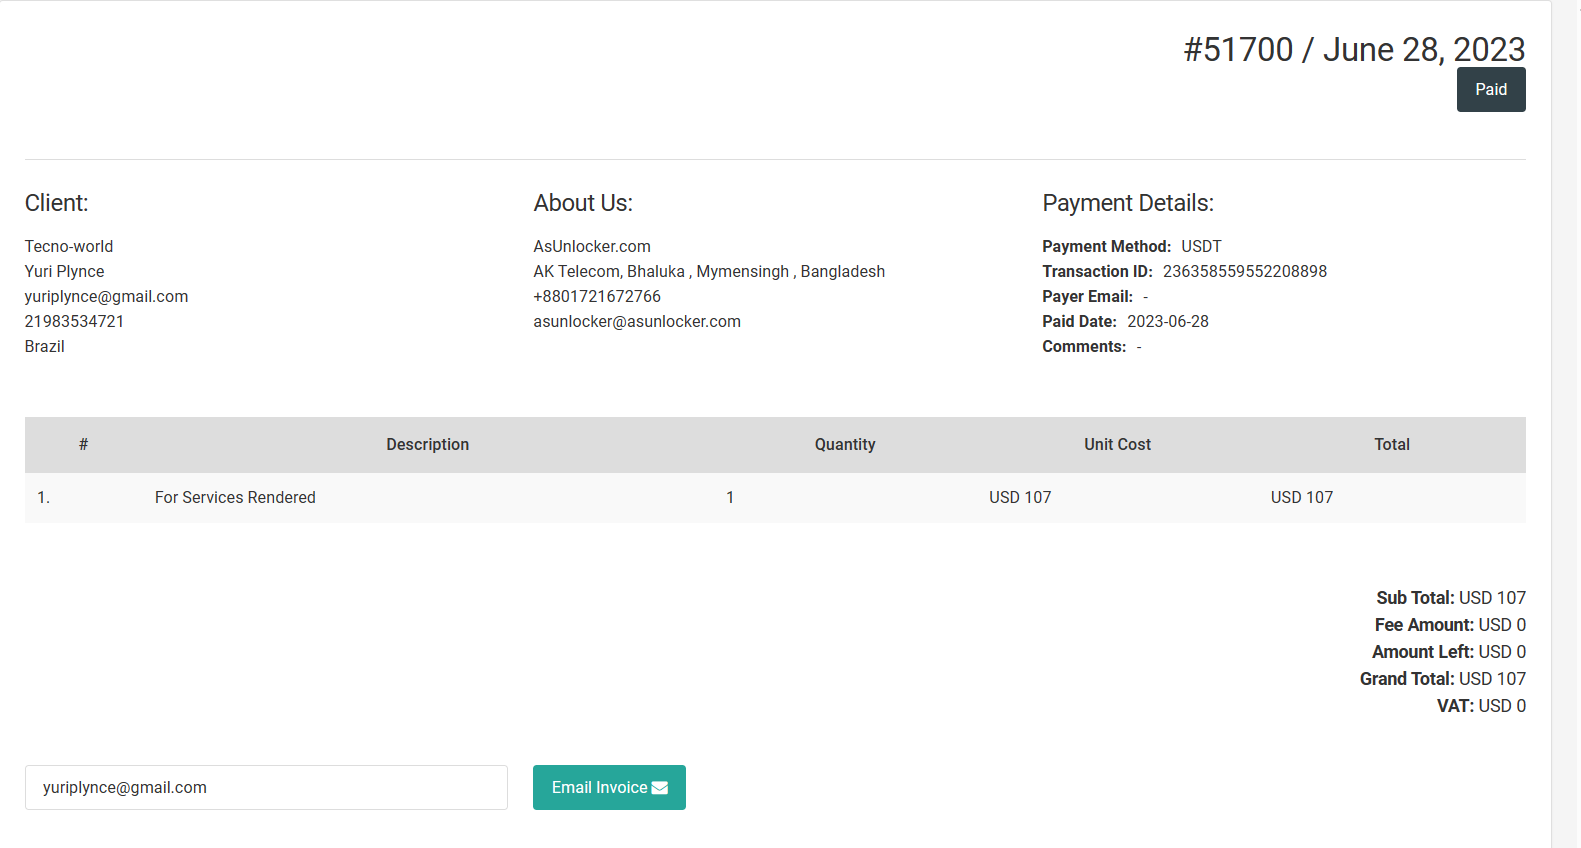Click the Unit Cost cell USD 107
Image resolution: width=1581 pixels, height=848 pixels.
(1020, 497)
